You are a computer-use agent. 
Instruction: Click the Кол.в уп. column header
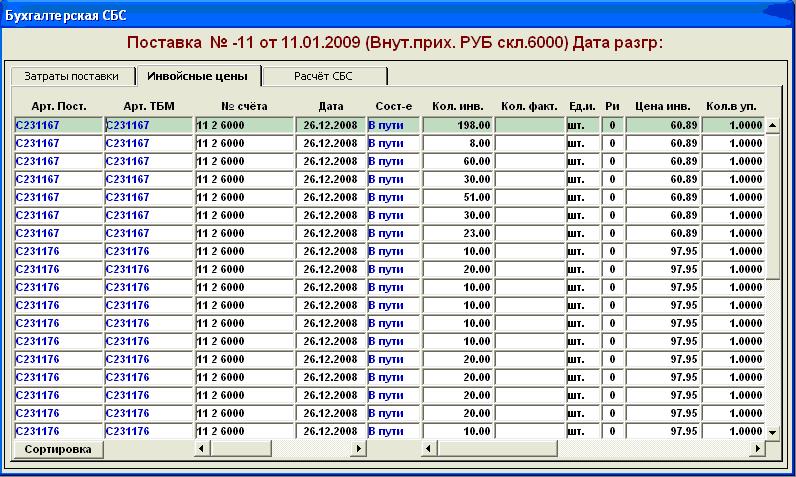tap(732, 107)
